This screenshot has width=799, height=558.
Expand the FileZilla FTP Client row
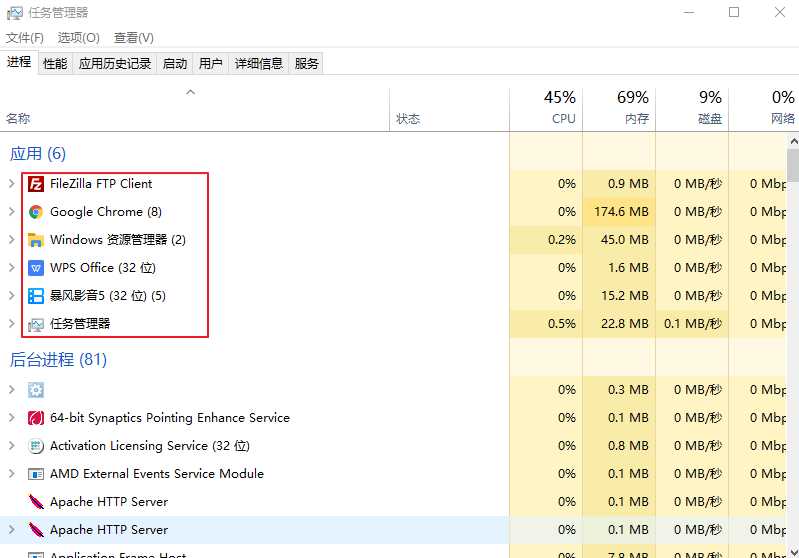(12, 183)
